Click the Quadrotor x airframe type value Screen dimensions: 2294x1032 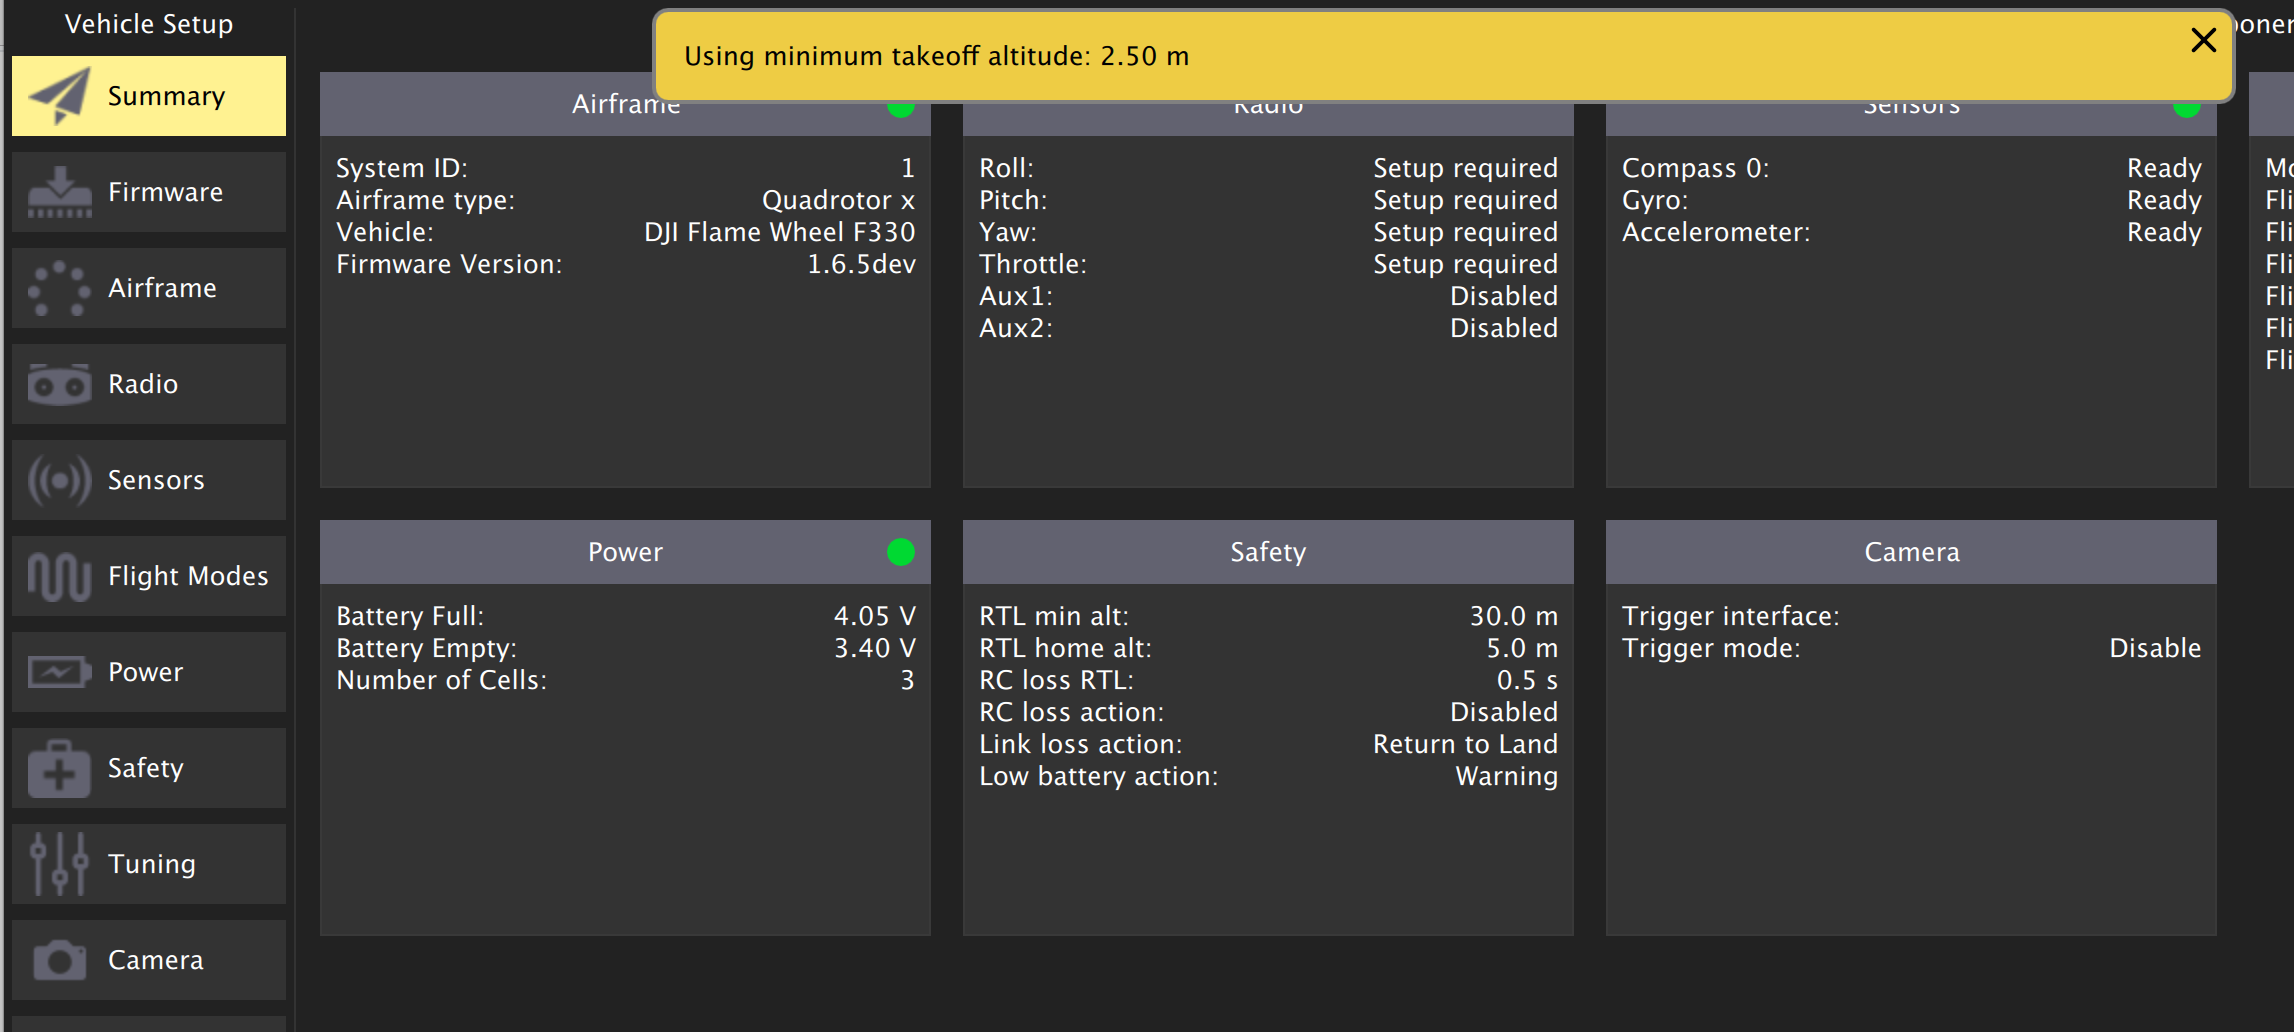[838, 200]
